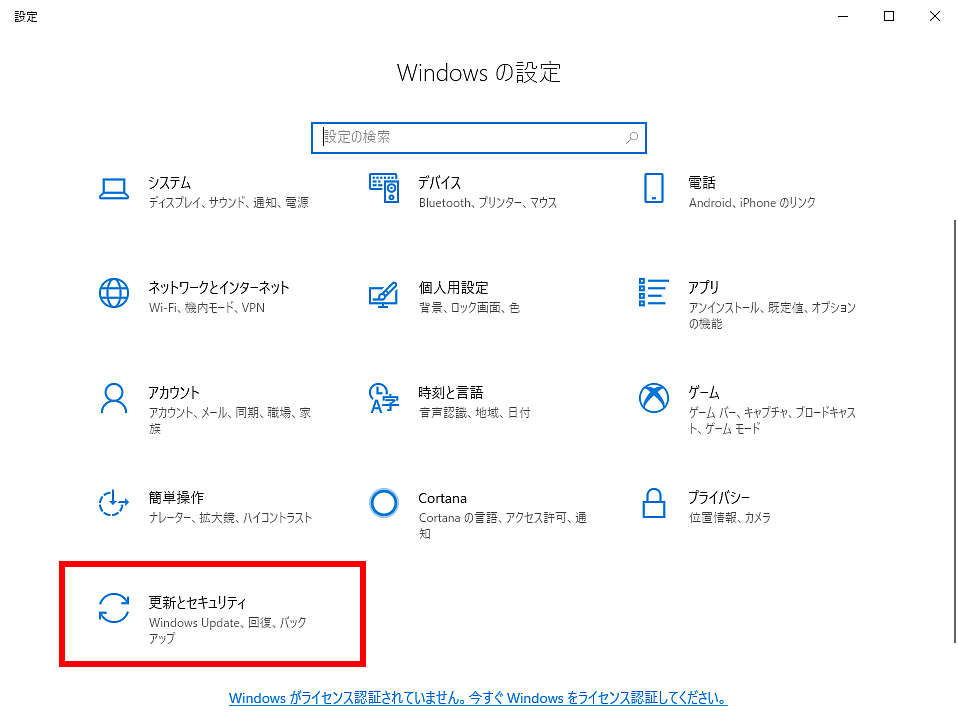This screenshot has height=726, width=958.
Task: Select the 電話 phone icon
Action: [653, 188]
